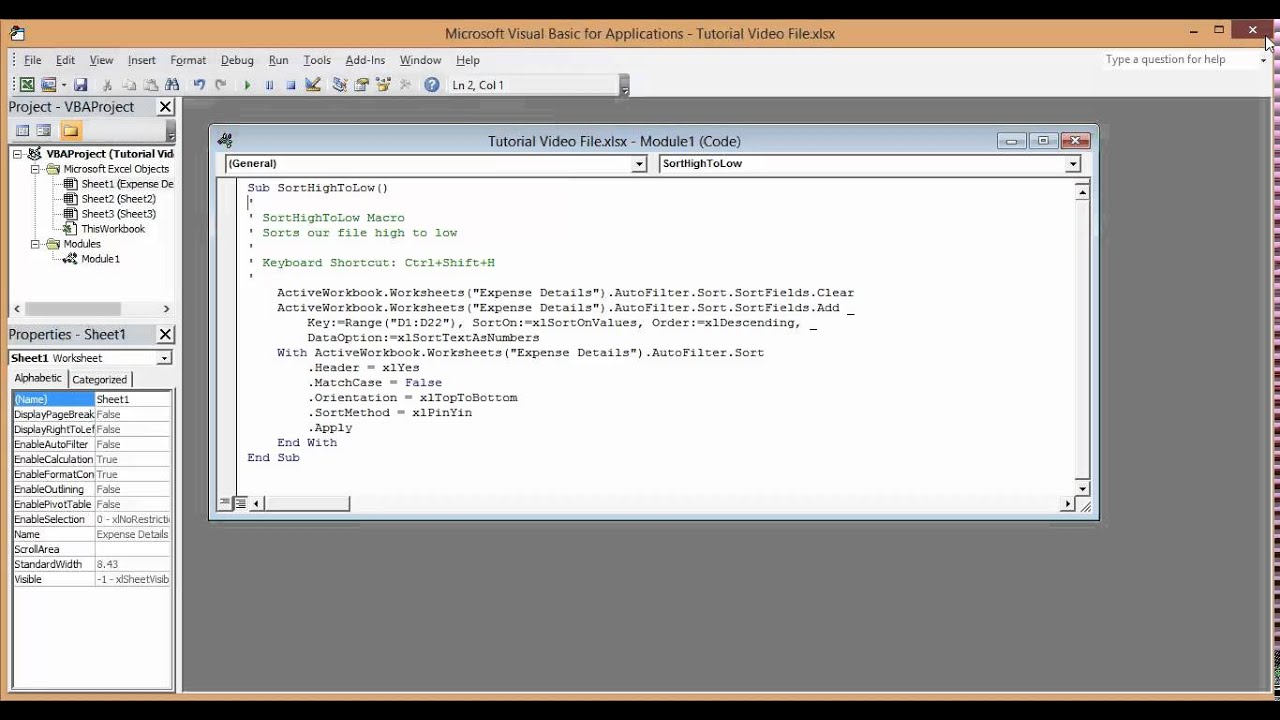Toggle Folders view in Project pane
Screen dimensions: 1280x720
coord(70,130)
